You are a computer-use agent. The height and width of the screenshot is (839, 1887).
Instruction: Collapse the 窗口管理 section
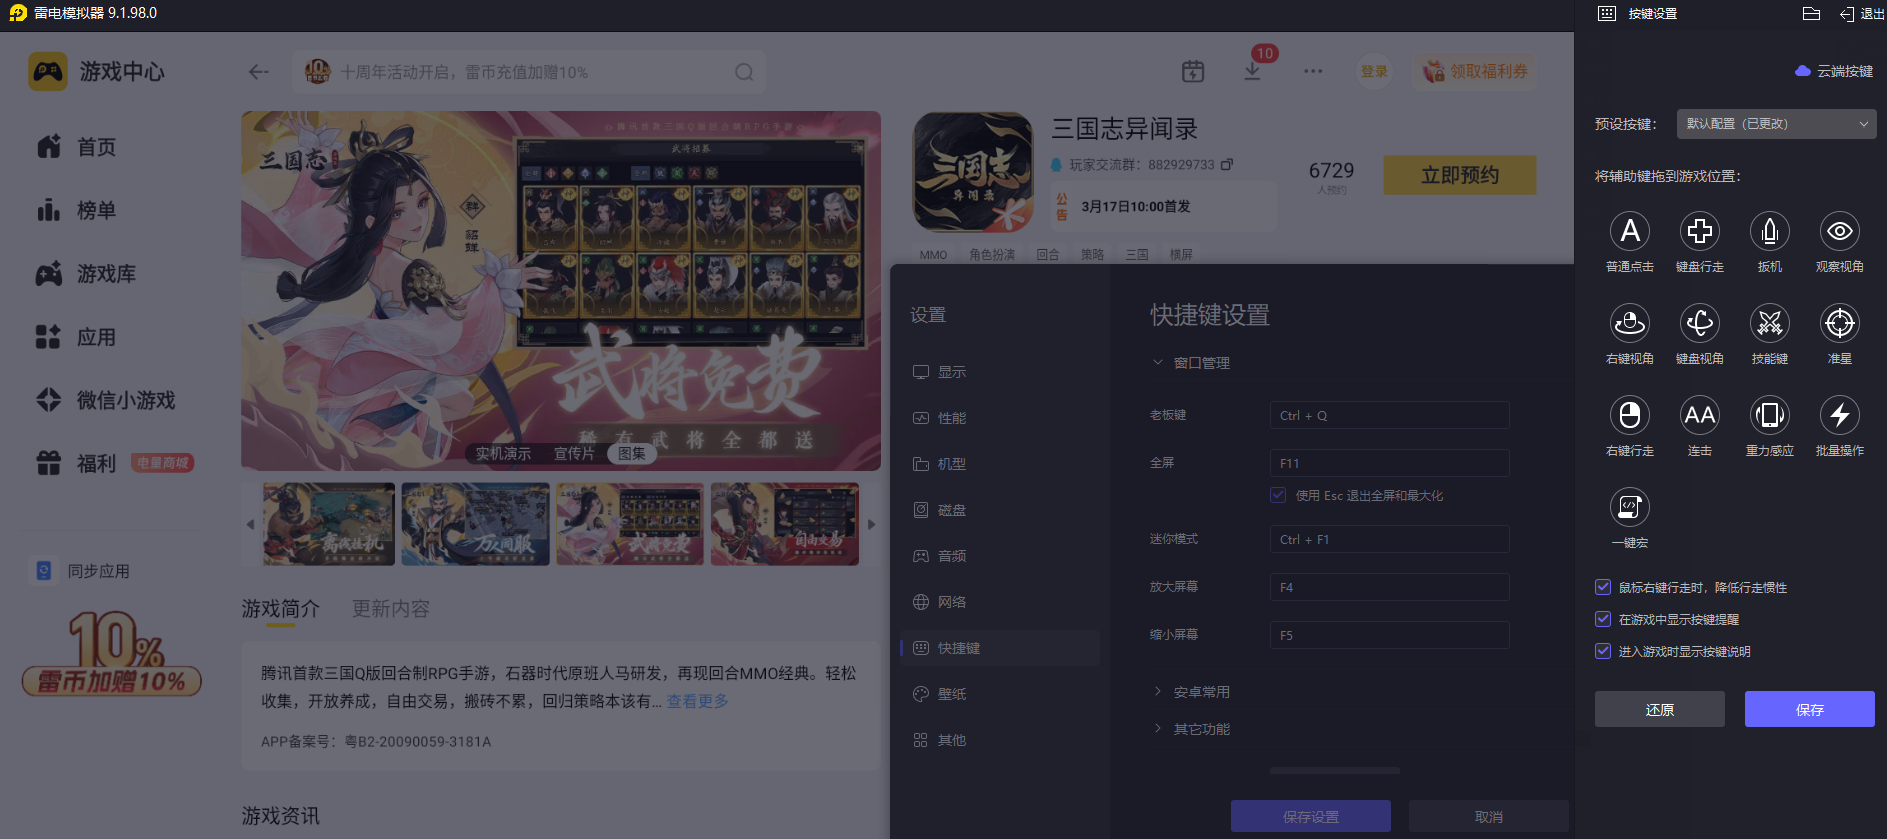[1191, 363]
